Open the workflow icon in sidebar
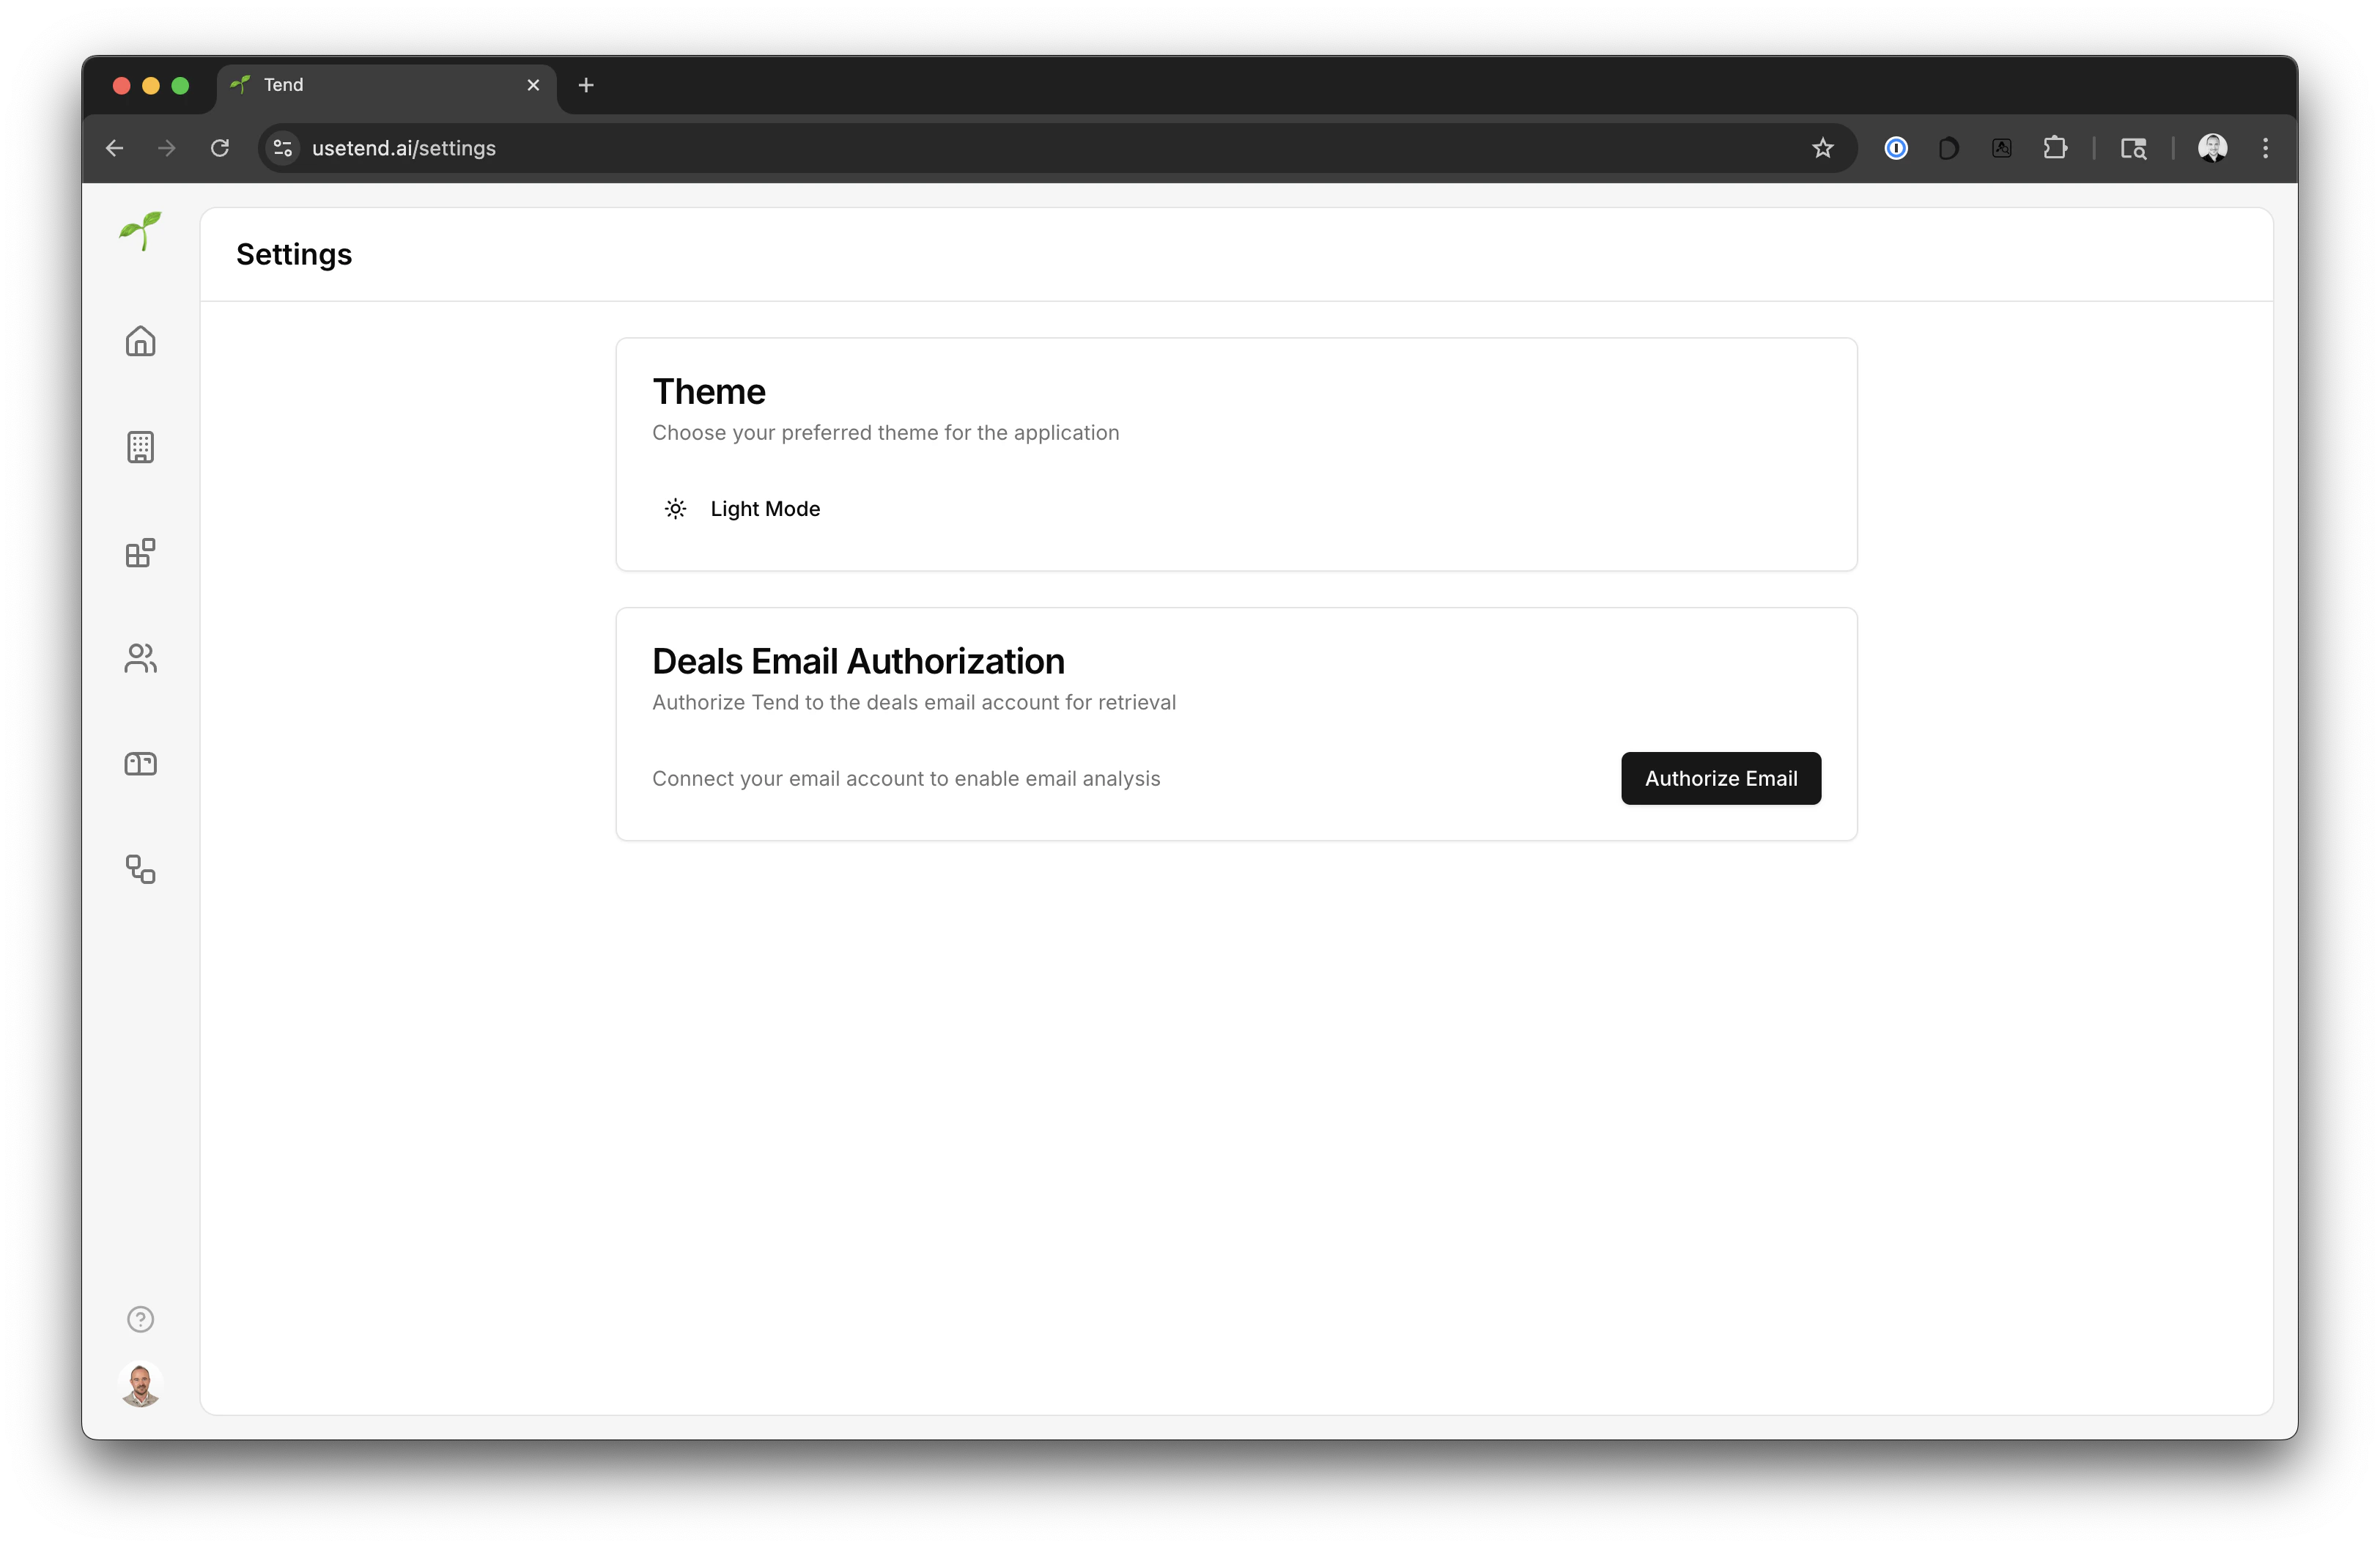Screen dimensions: 2380x1548 coord(140,869)
